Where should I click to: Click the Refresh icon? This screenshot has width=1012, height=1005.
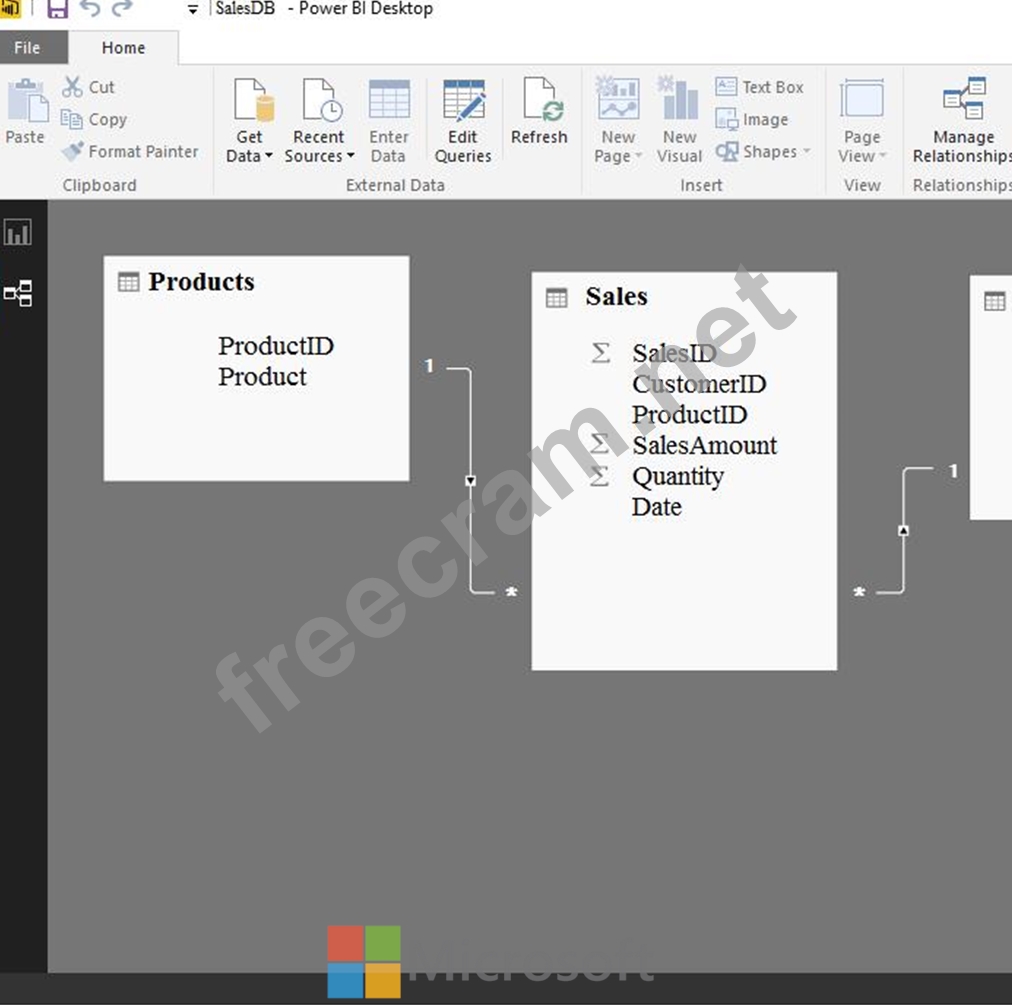pos(543,99)
